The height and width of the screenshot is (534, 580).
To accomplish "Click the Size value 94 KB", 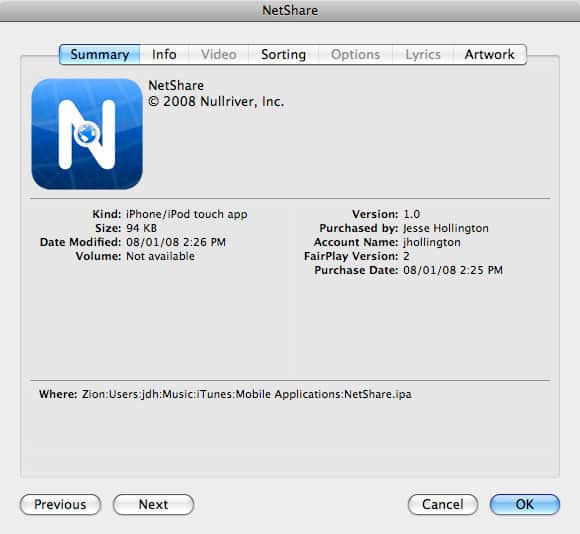I will click(141, 228).
